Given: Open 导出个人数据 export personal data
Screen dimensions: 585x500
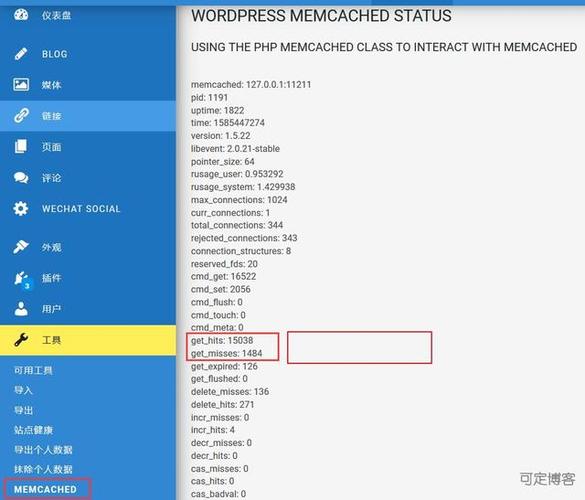Looking at the screenshot, I should [x=43, y=450].
